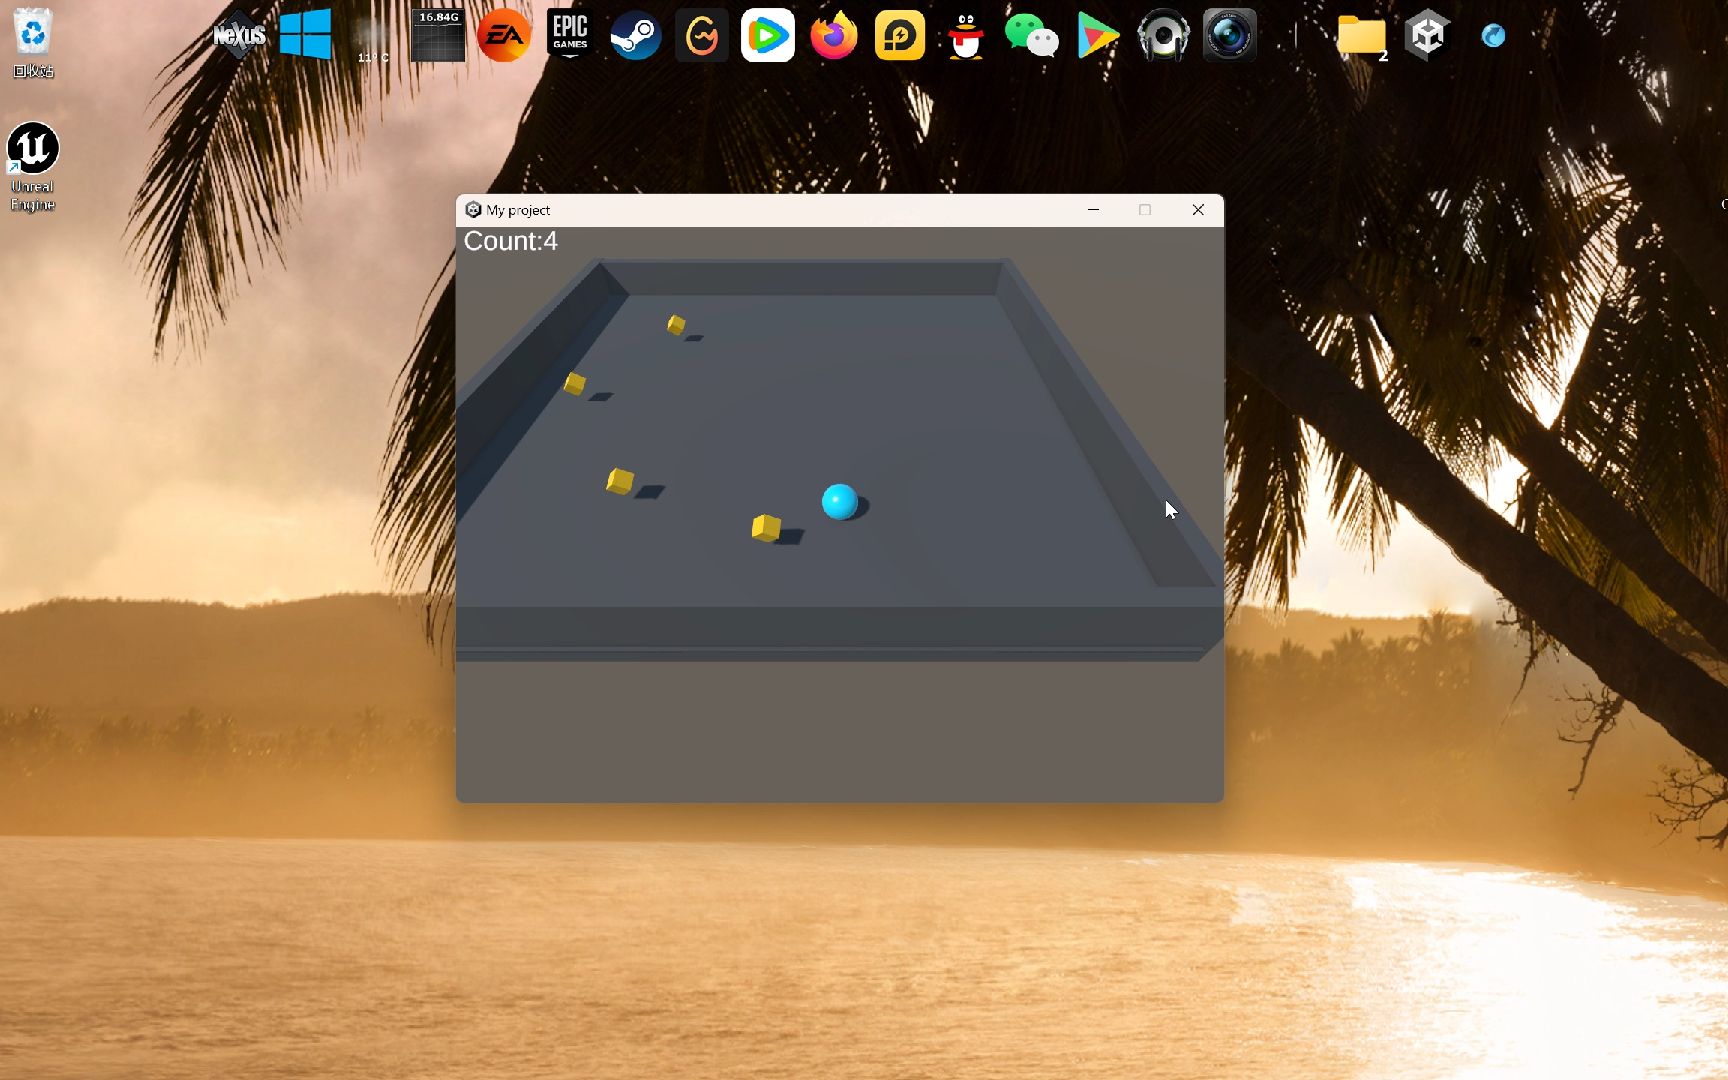Launch the Epic Games launcher

(x=570, y=35)
